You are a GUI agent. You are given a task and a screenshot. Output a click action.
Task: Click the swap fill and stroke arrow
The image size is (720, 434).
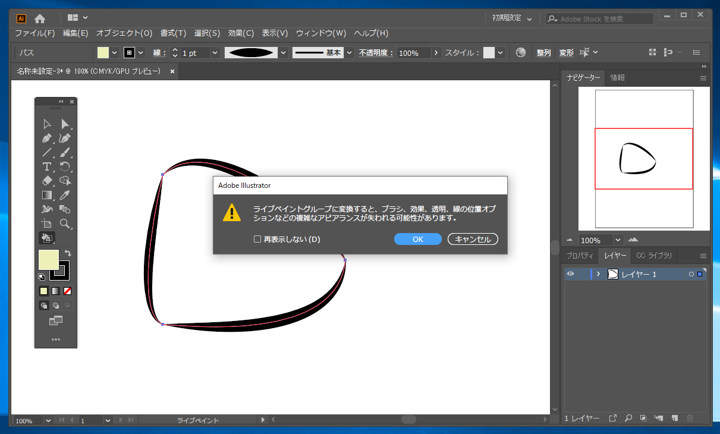pos(68,254)
